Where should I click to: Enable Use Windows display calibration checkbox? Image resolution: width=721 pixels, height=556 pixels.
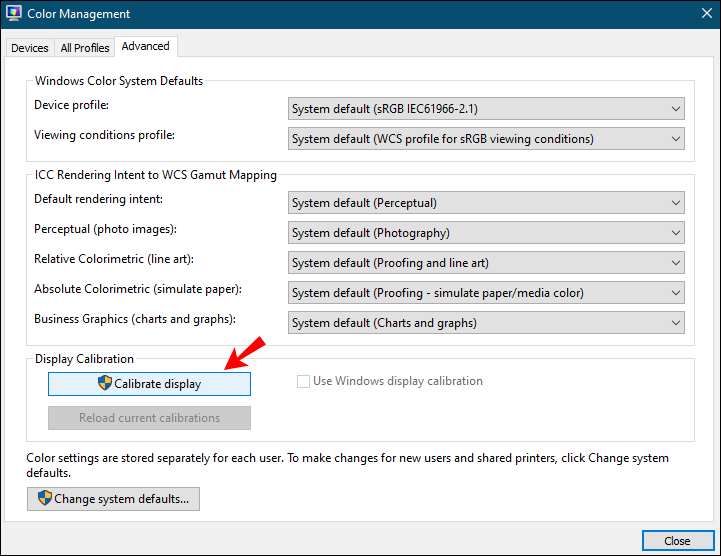point(303,381)
